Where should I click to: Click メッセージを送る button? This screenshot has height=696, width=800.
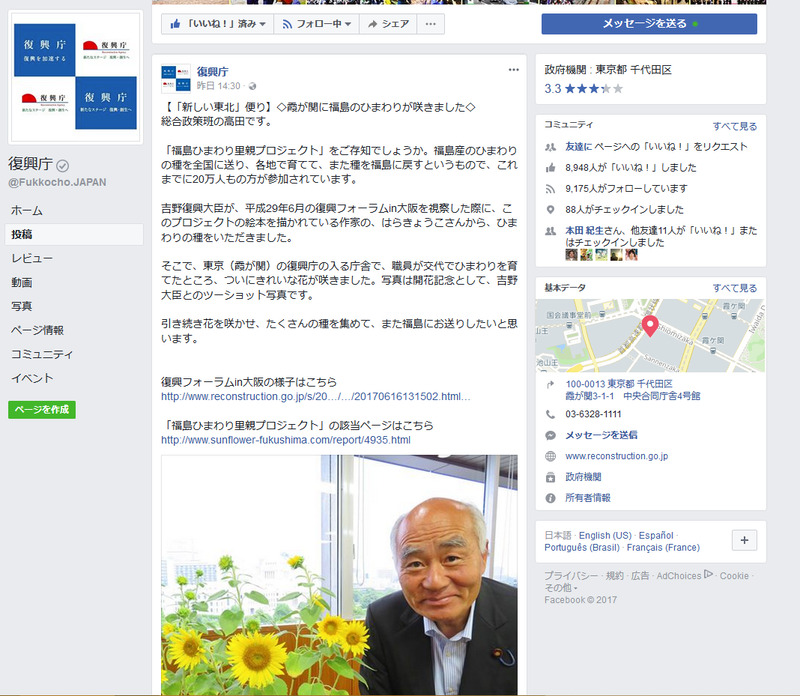(x=649, y=23)
